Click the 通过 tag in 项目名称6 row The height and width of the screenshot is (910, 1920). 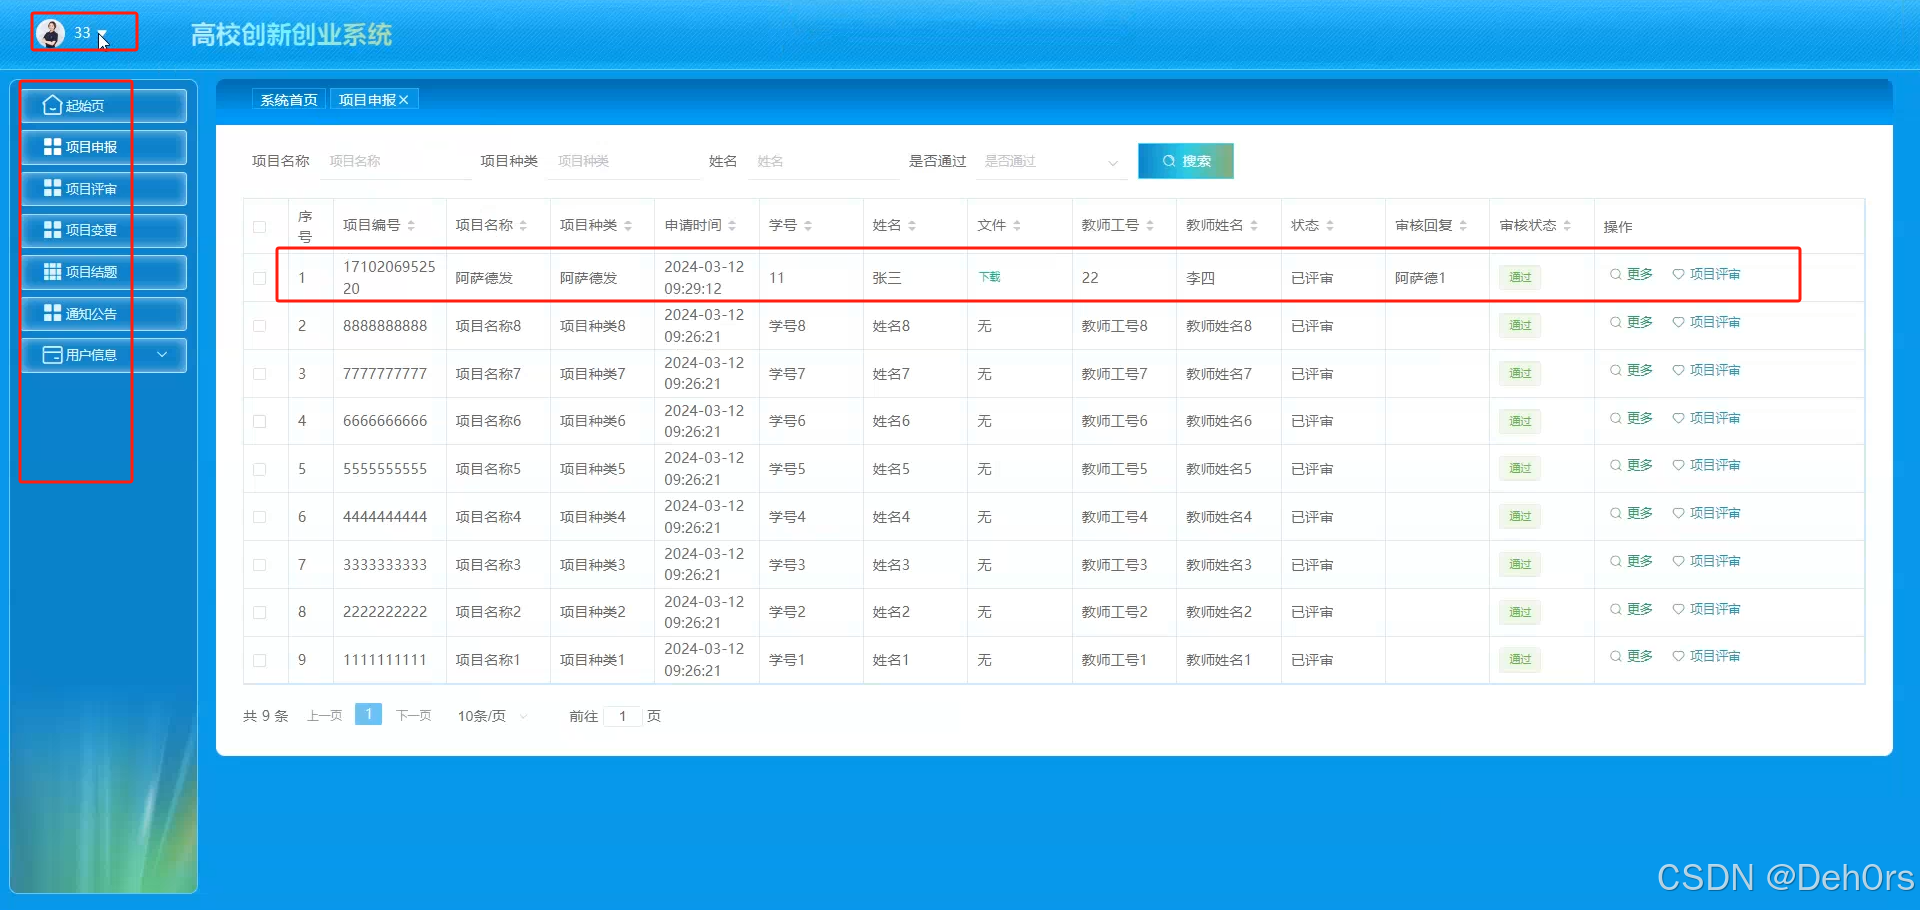click(1520, 421)
